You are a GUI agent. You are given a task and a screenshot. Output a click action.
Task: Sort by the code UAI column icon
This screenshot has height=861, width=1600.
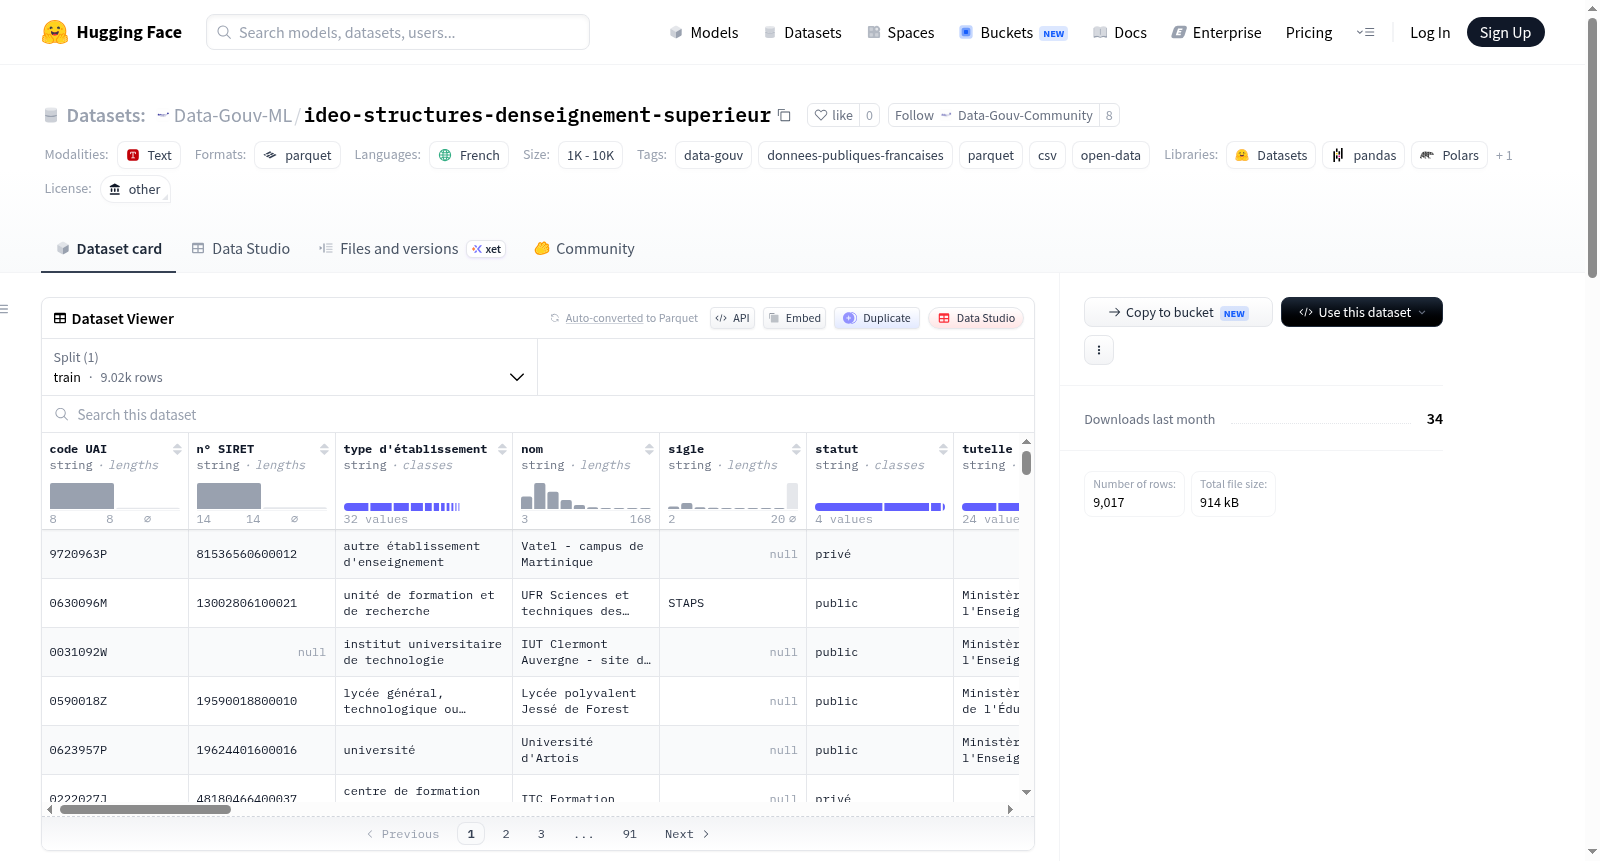point(177,449)
